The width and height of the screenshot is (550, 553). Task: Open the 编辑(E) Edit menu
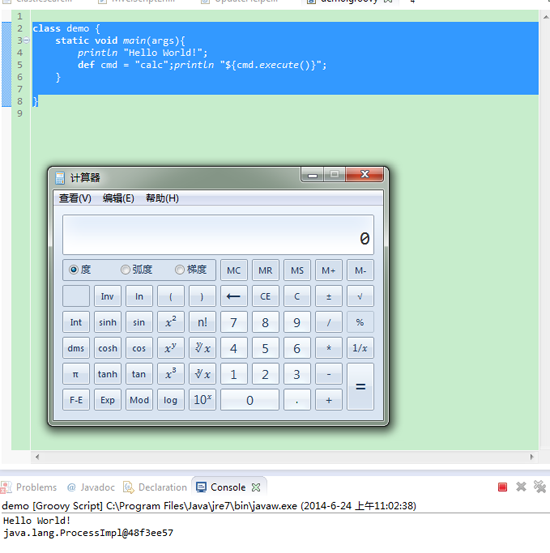tap(118, 198)
